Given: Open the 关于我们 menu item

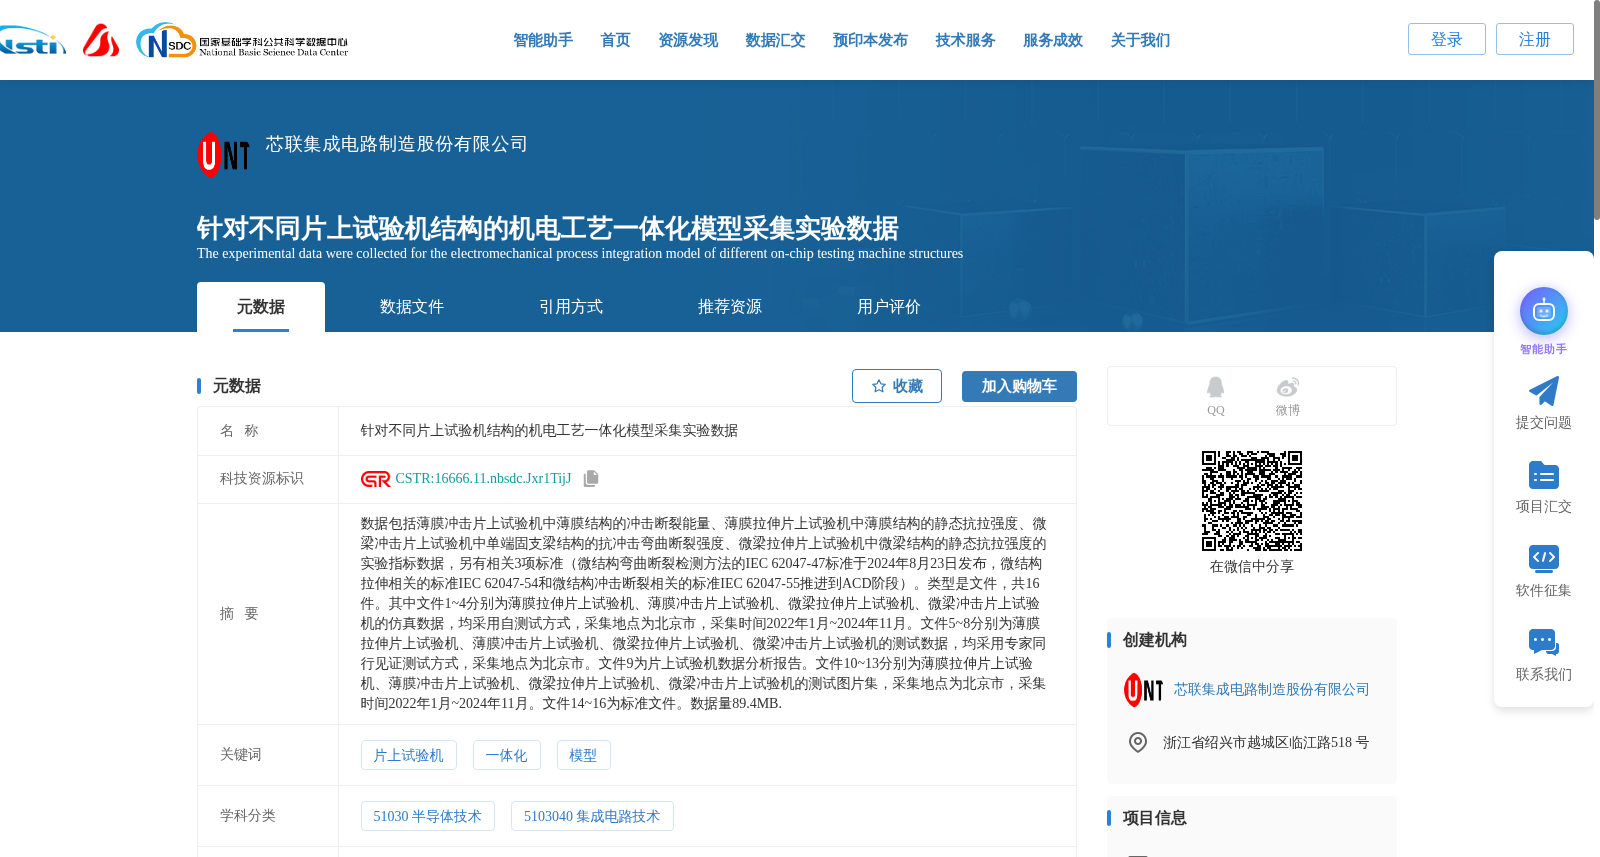Looking at the screenshot, I should [1140, 40].
